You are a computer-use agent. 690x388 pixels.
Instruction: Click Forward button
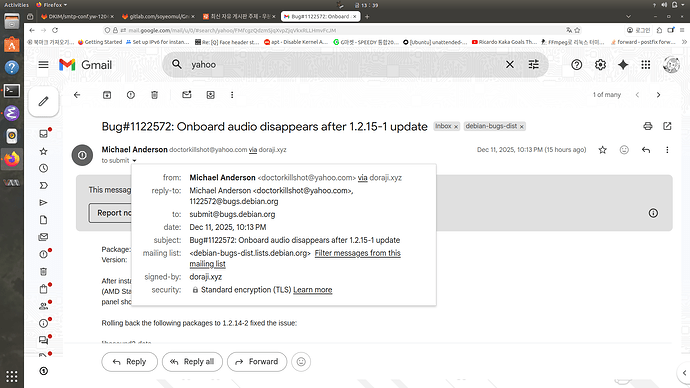[x=257, y=362]
